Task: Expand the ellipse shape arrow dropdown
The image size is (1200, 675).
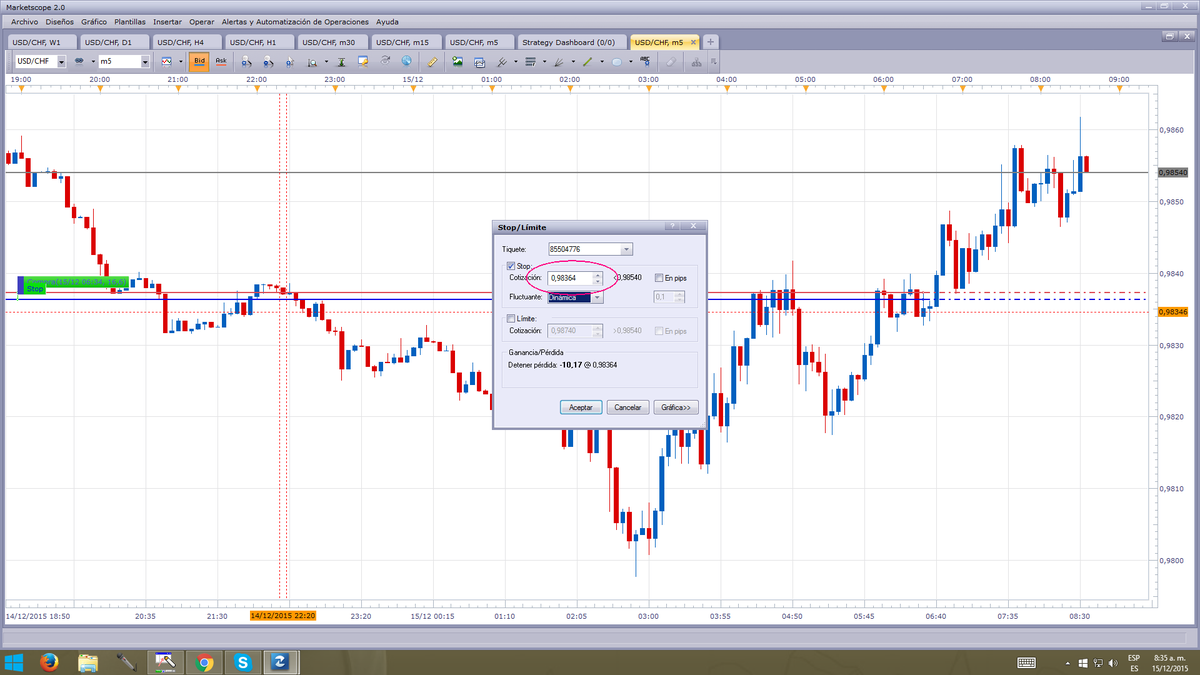Action: [x=631, y=61]
